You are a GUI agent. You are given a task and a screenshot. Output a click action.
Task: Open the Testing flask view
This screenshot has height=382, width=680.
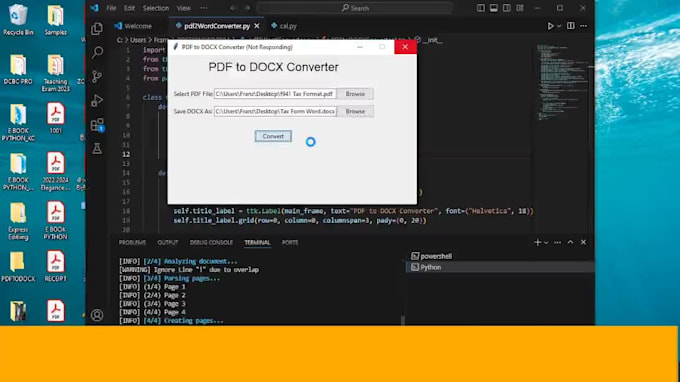[97, 149]
